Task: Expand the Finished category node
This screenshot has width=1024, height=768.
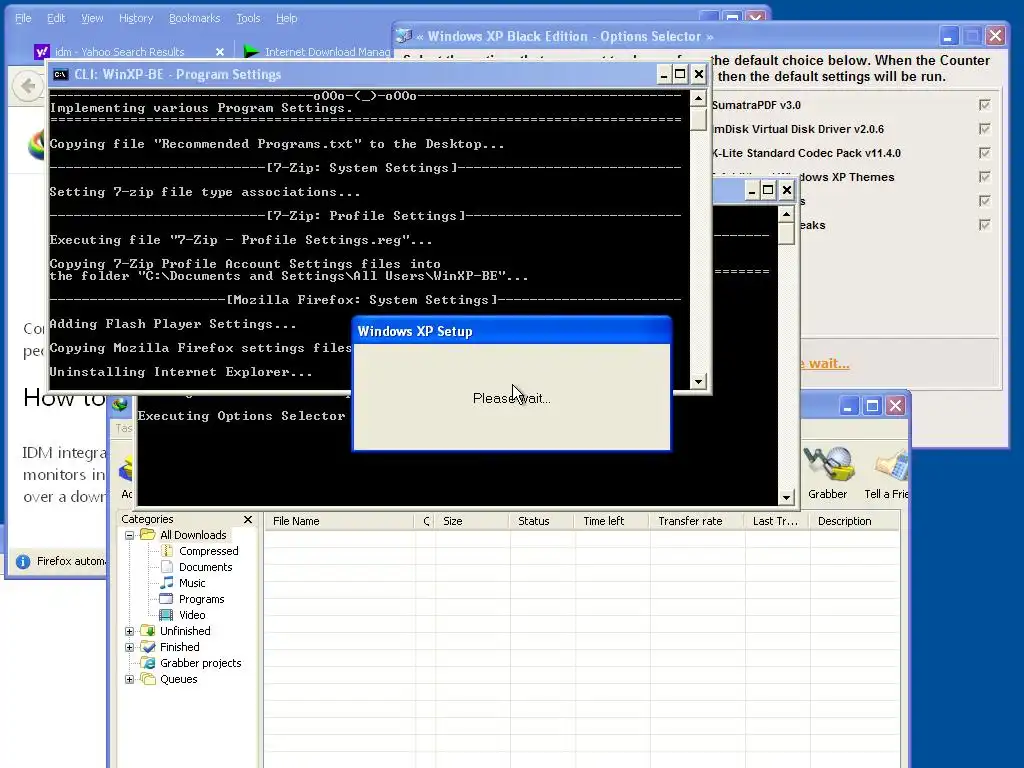Action: [129, 647]
